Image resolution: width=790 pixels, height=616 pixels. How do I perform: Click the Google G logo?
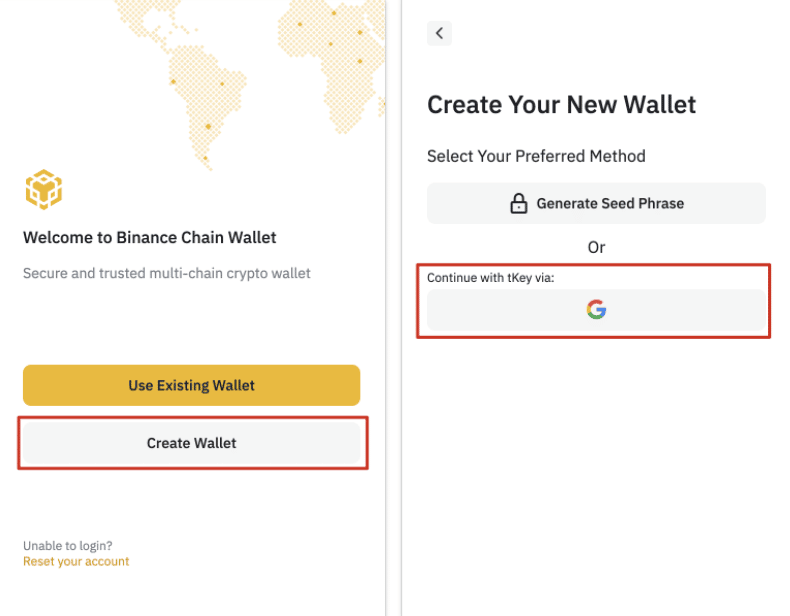click(x=596, y=310)
